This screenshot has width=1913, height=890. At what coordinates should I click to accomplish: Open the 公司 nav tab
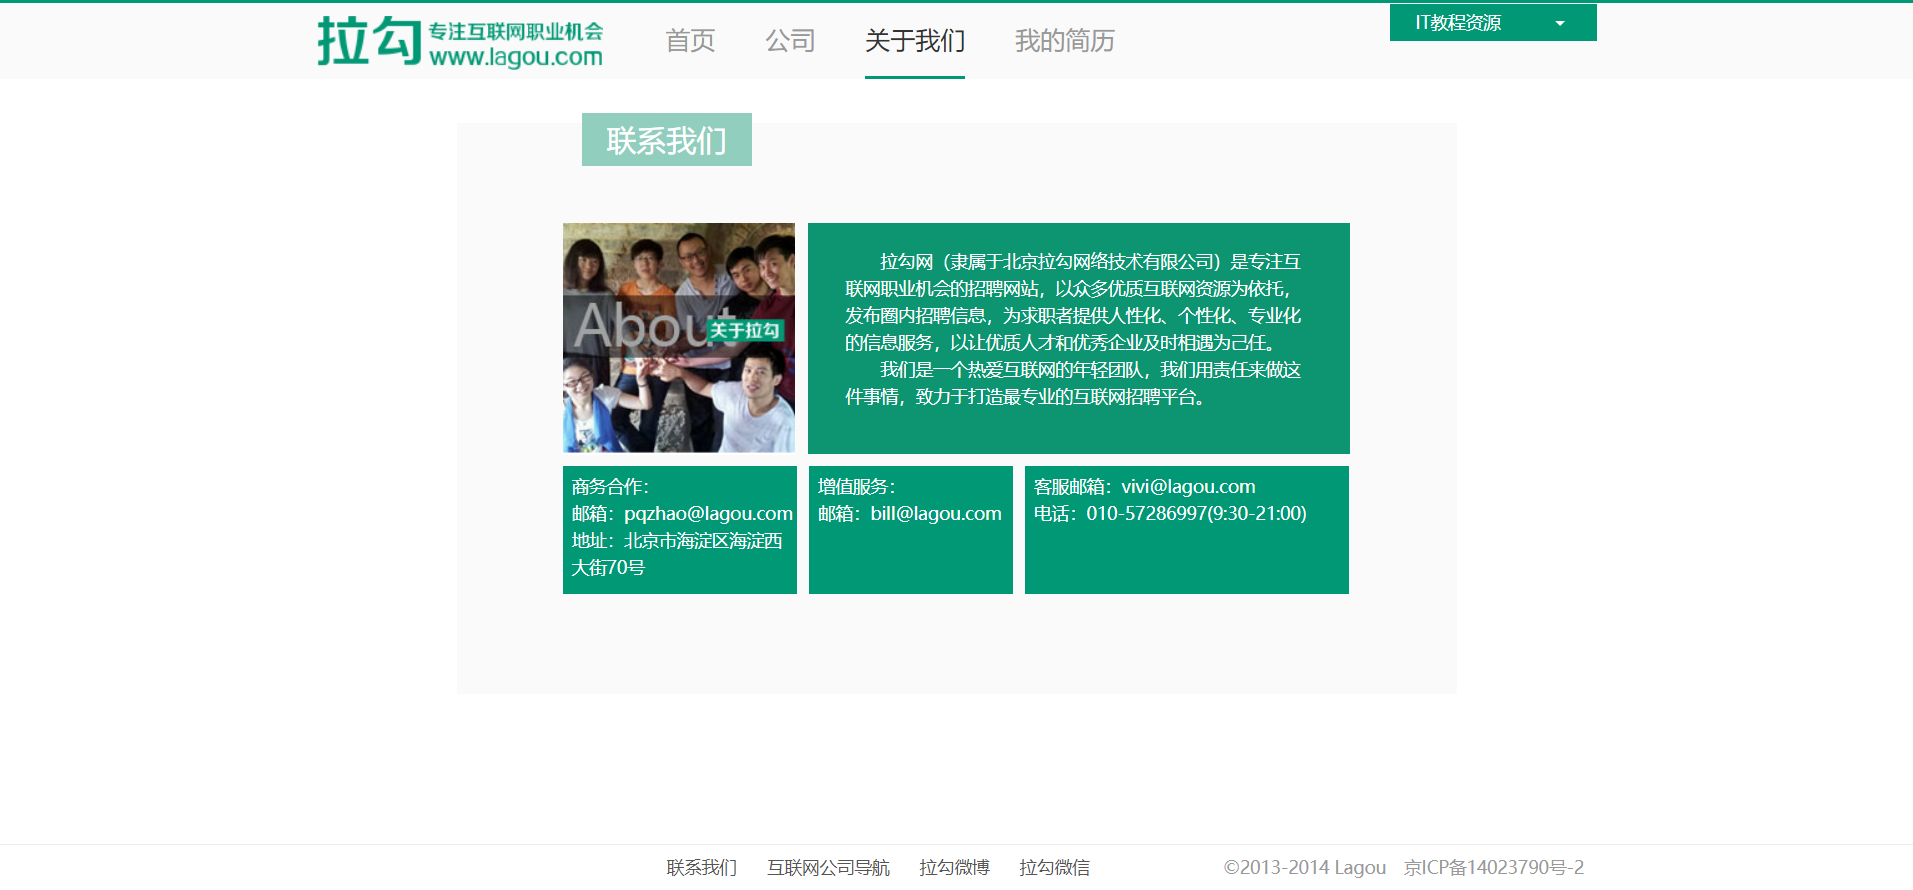tap(790, 40)
